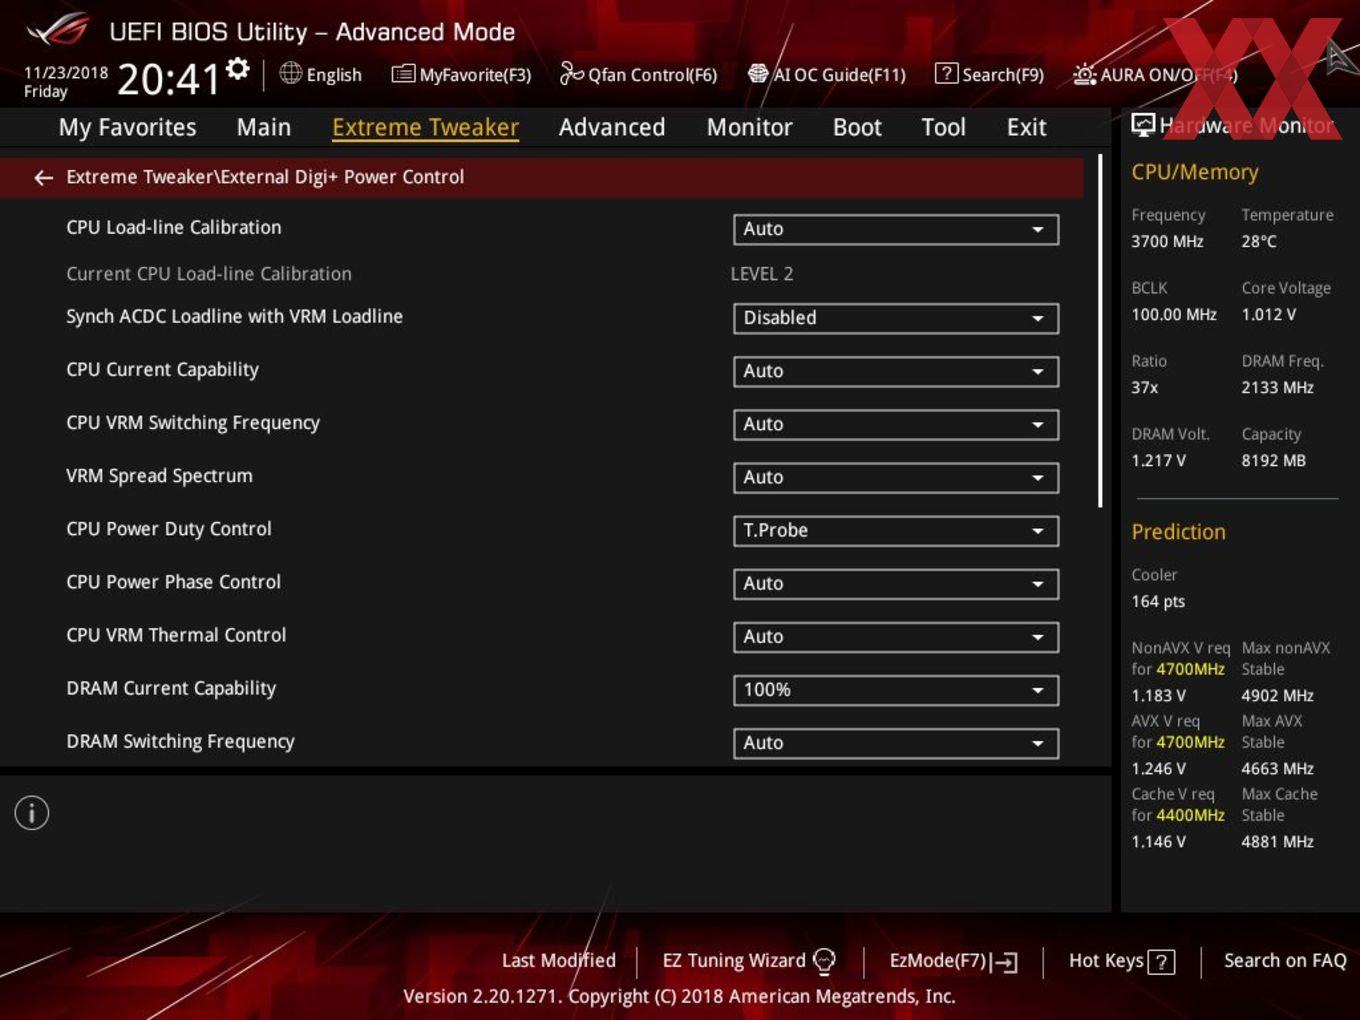This screenshot has height=1020, width=1360.
Task: Click the EZ Tuning Wizard bulb icon
Action: [x=824, y=961]
